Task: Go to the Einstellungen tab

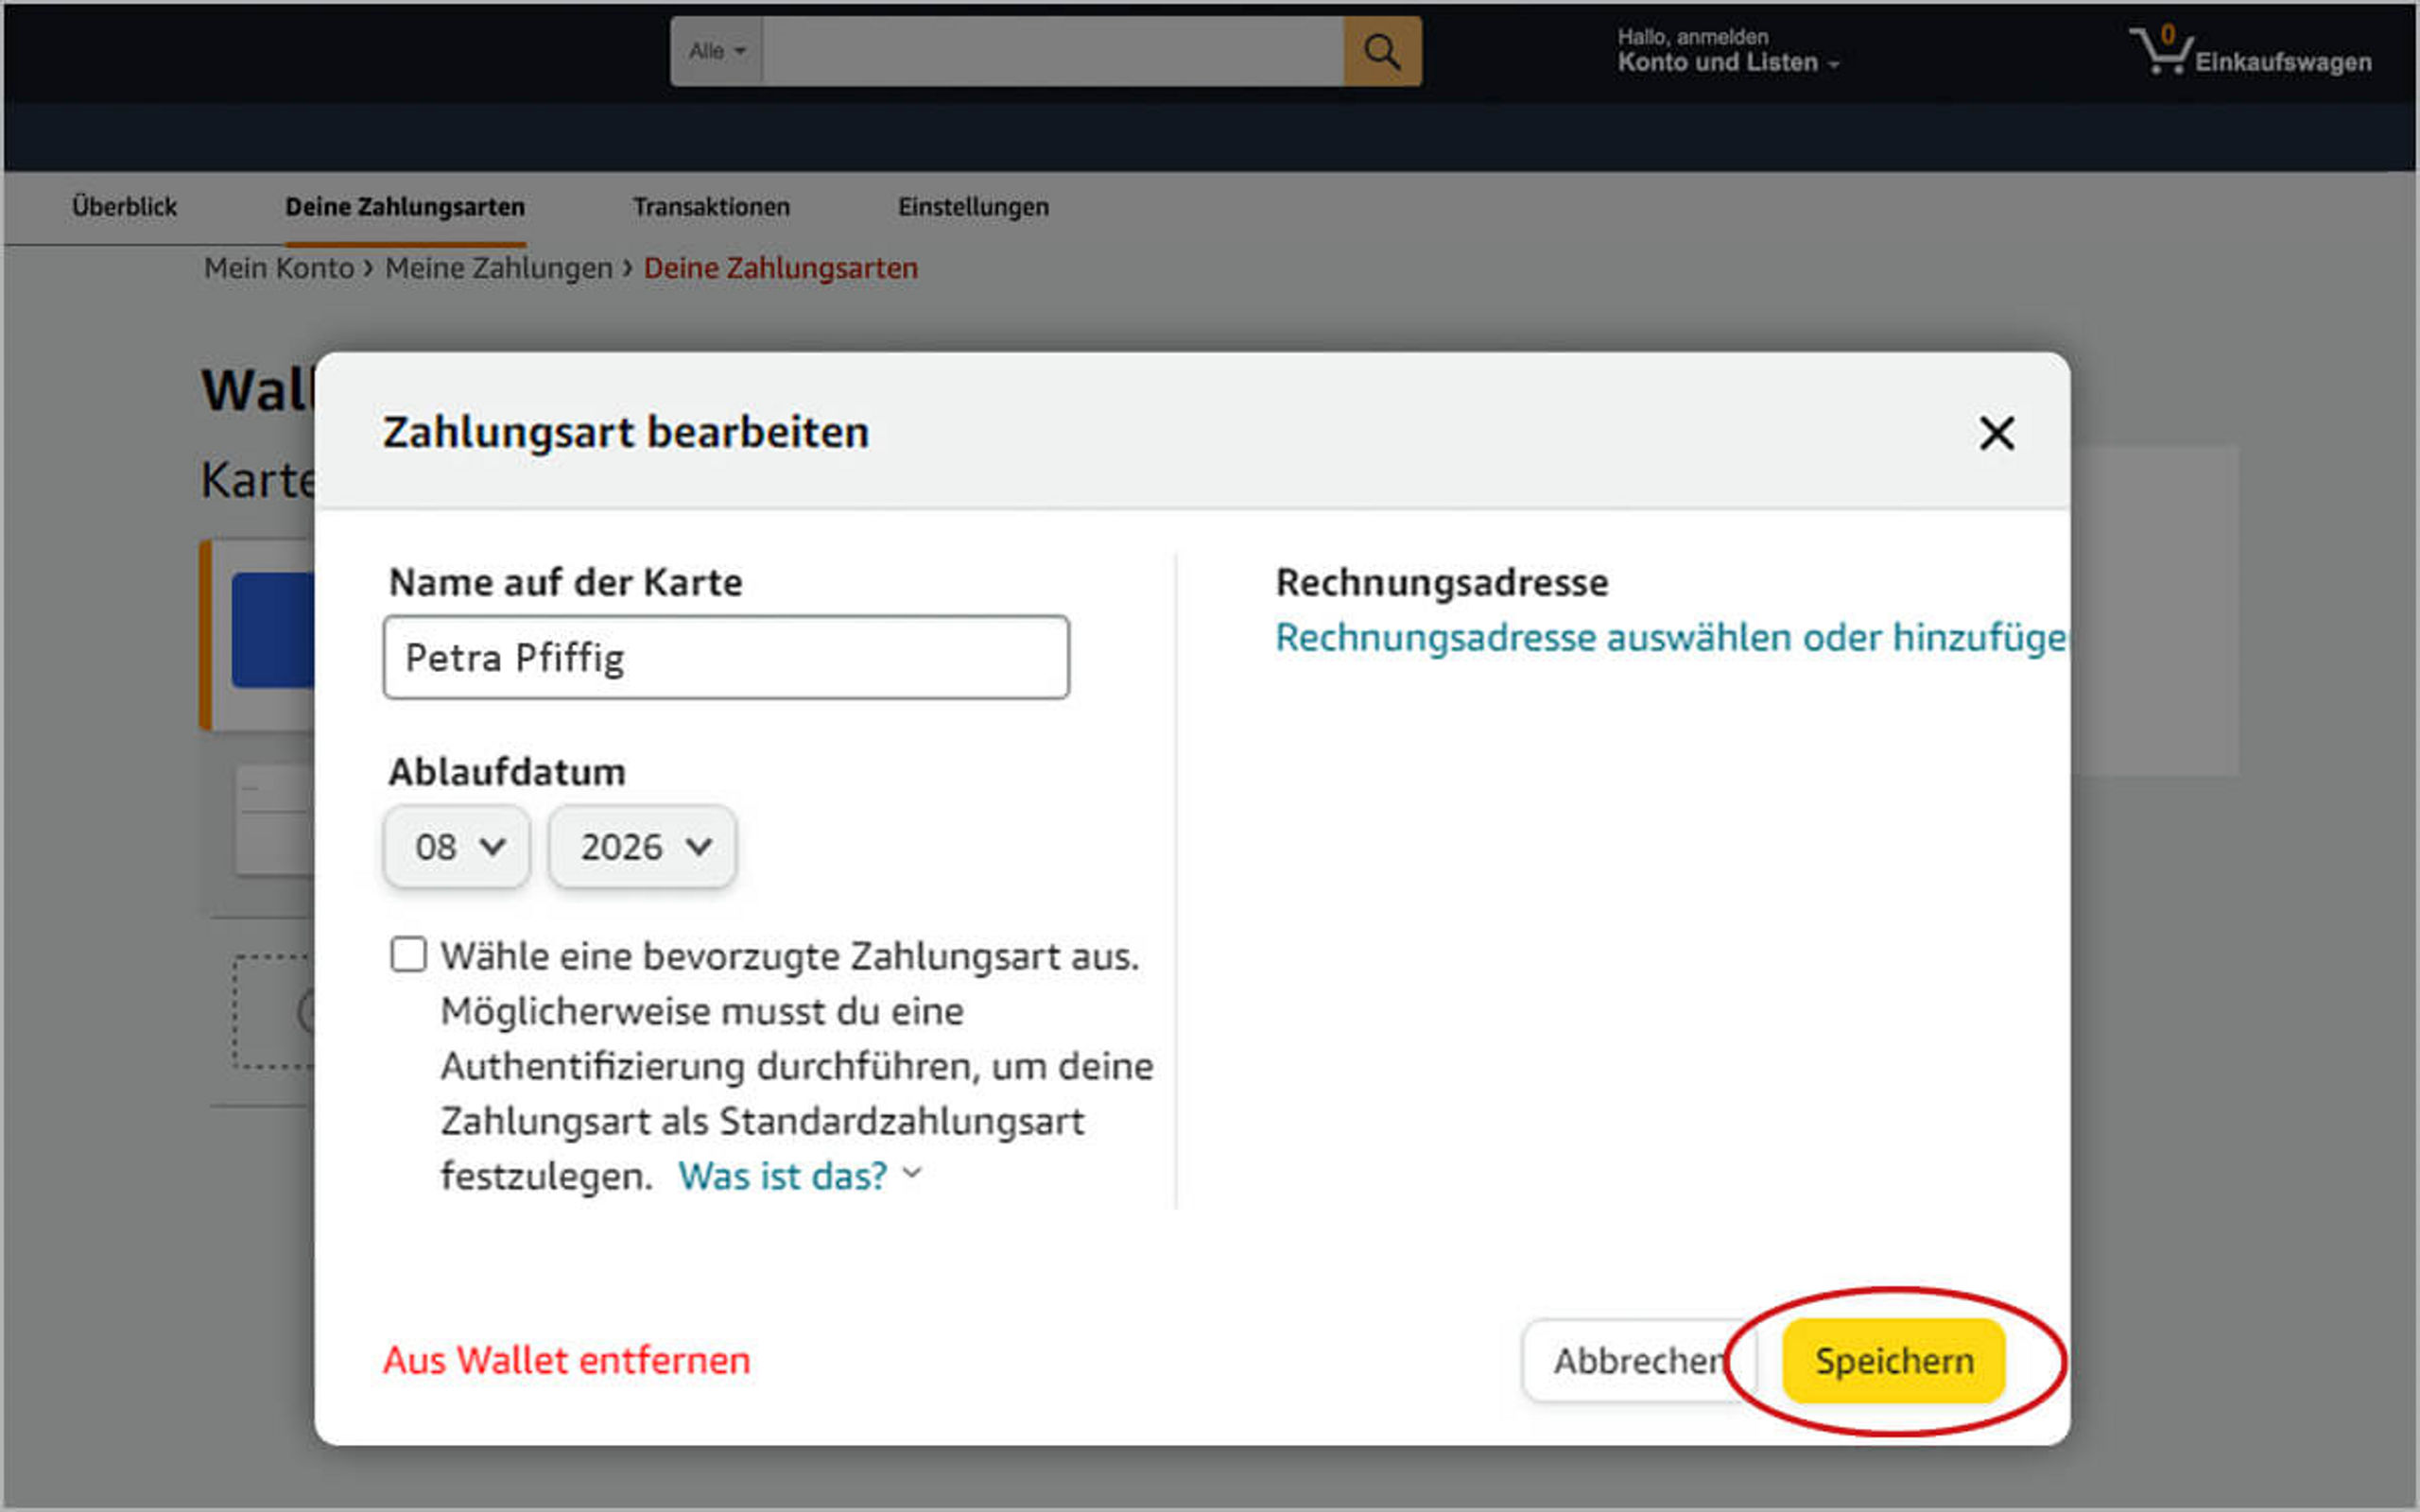Action: [x=973, y=207]
